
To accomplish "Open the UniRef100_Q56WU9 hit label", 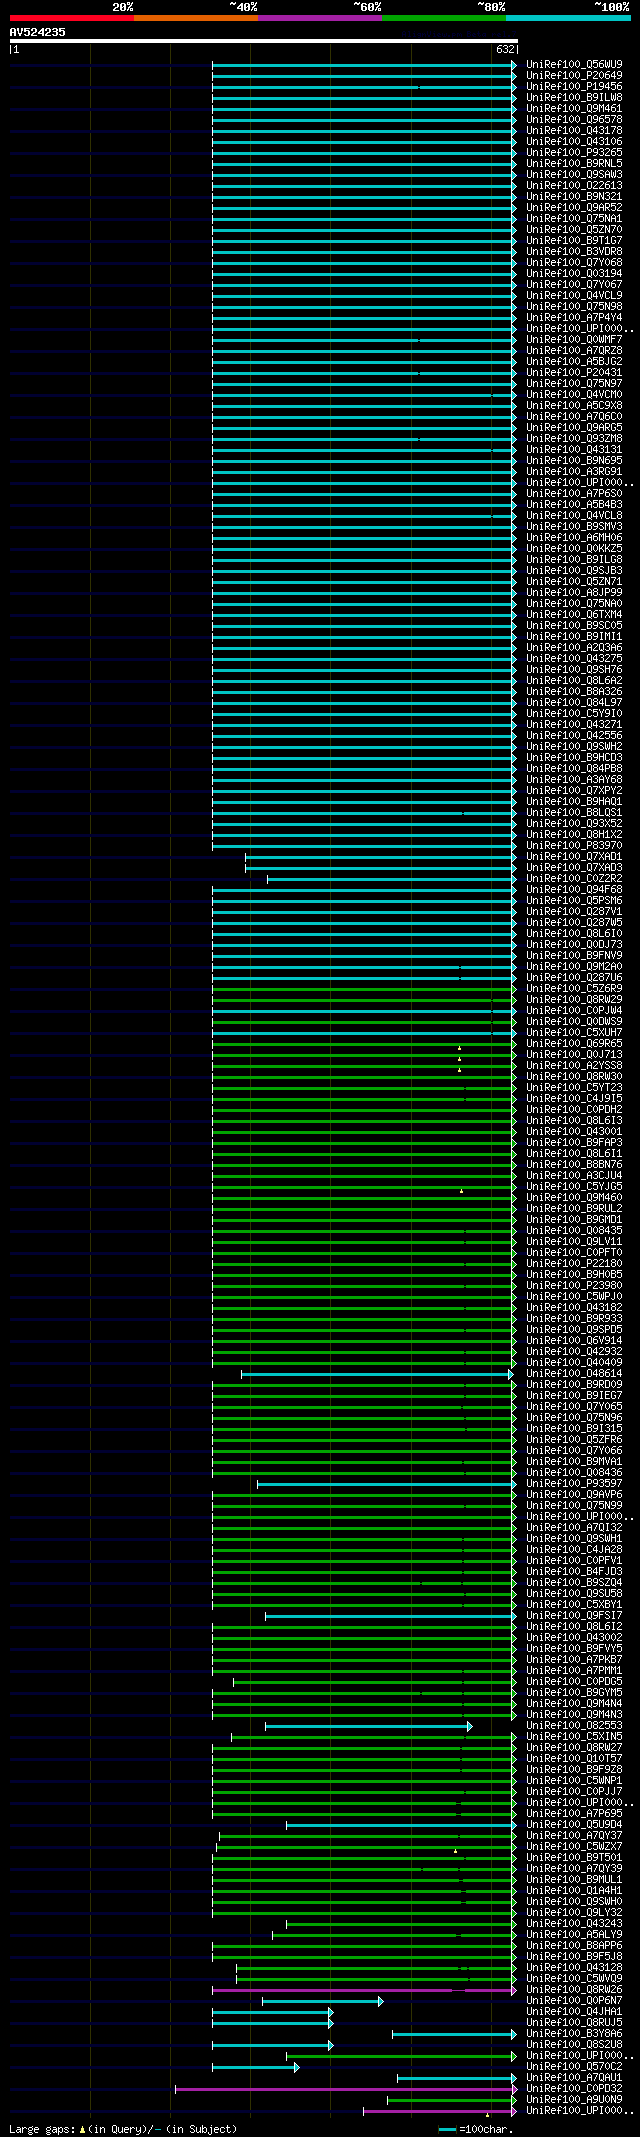I will [x=574, y=64].
